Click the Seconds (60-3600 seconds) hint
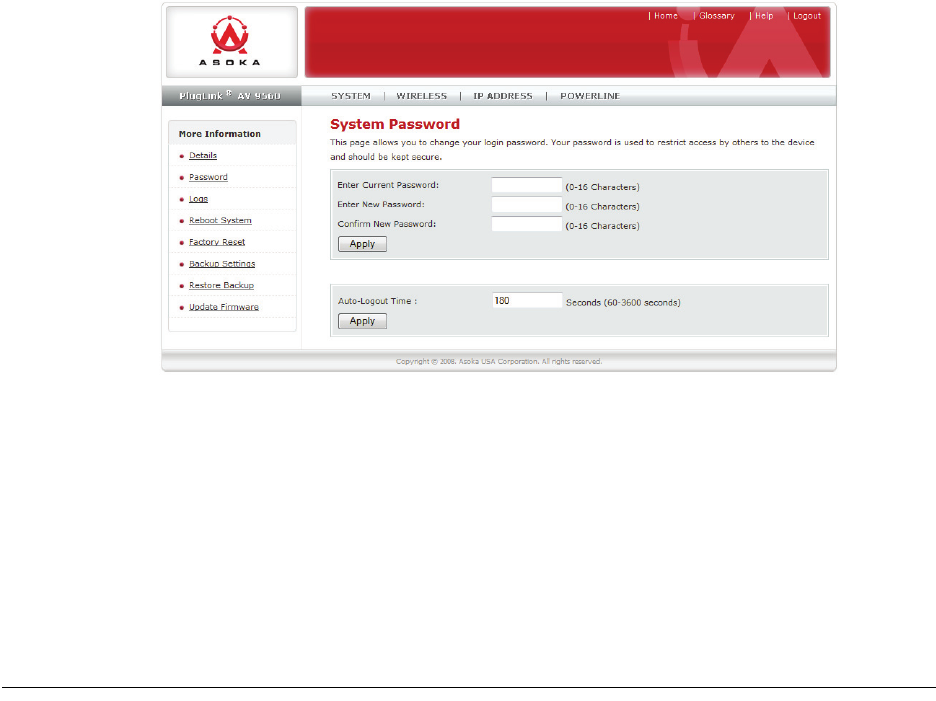This screenshot has height=701, width=936. (623, 303)
